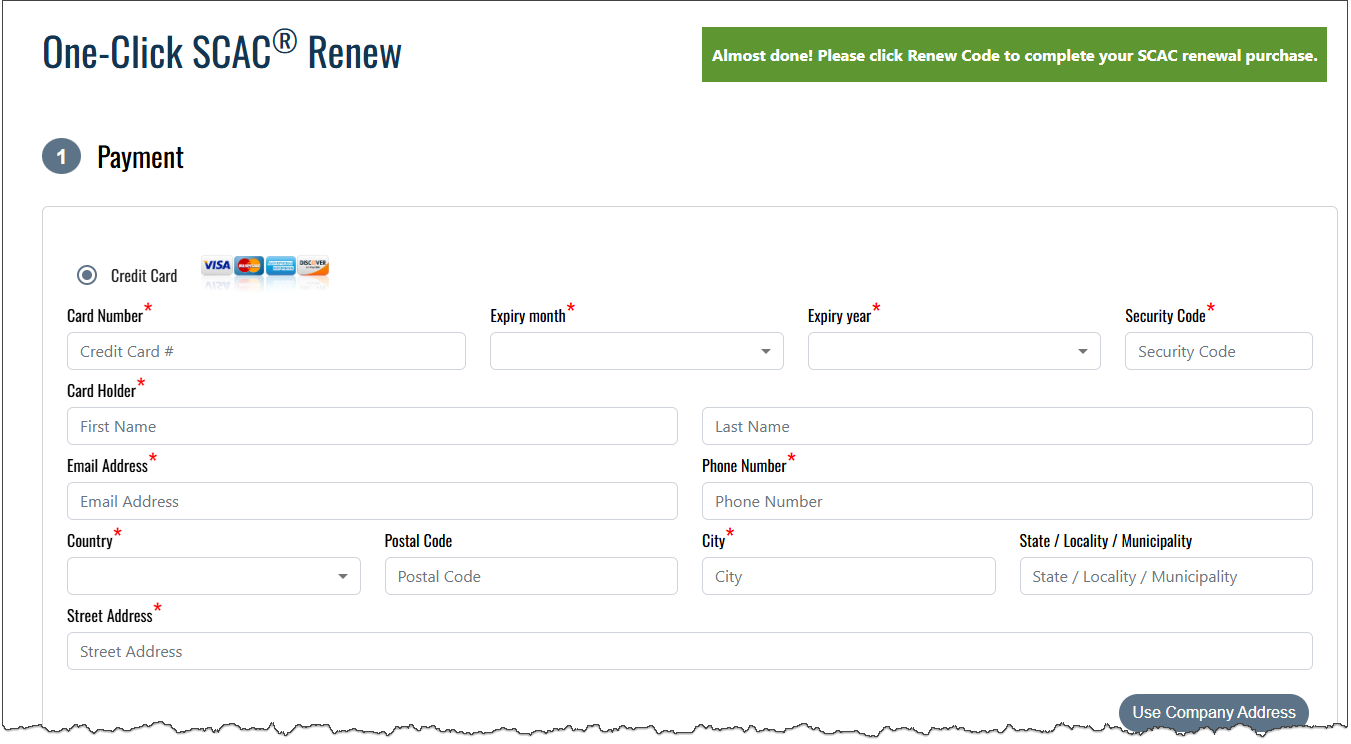Click the Street Address input field
The image size is (1351, 744).
(689, 651)
